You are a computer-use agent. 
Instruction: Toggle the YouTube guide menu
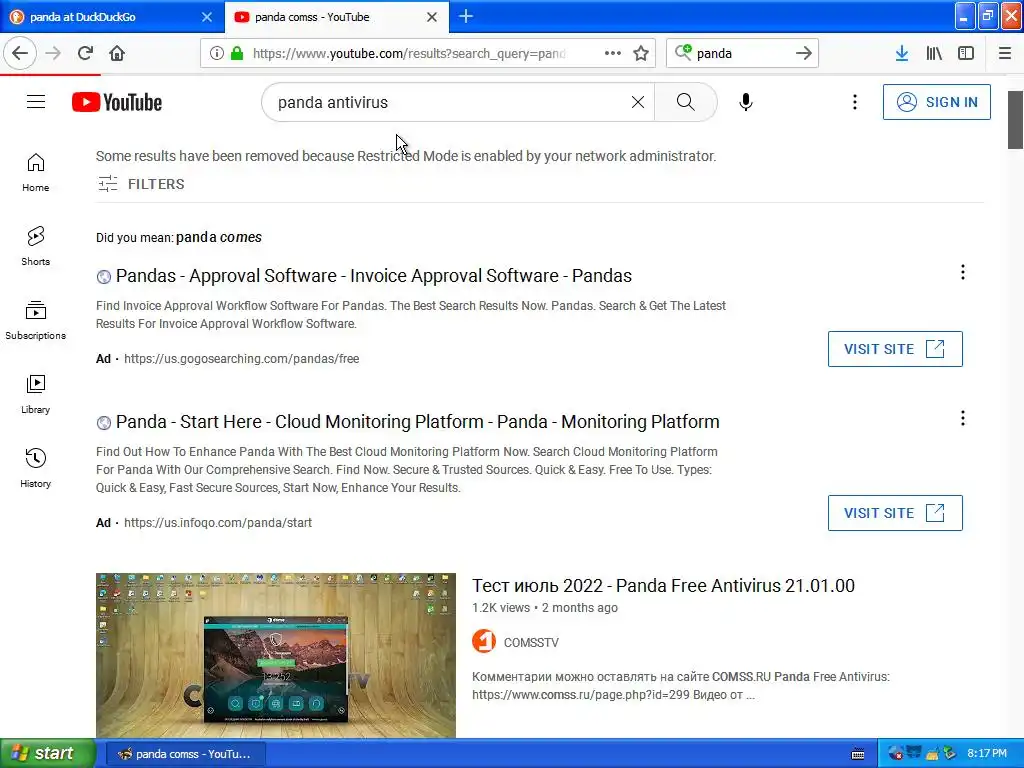point(36,102)
